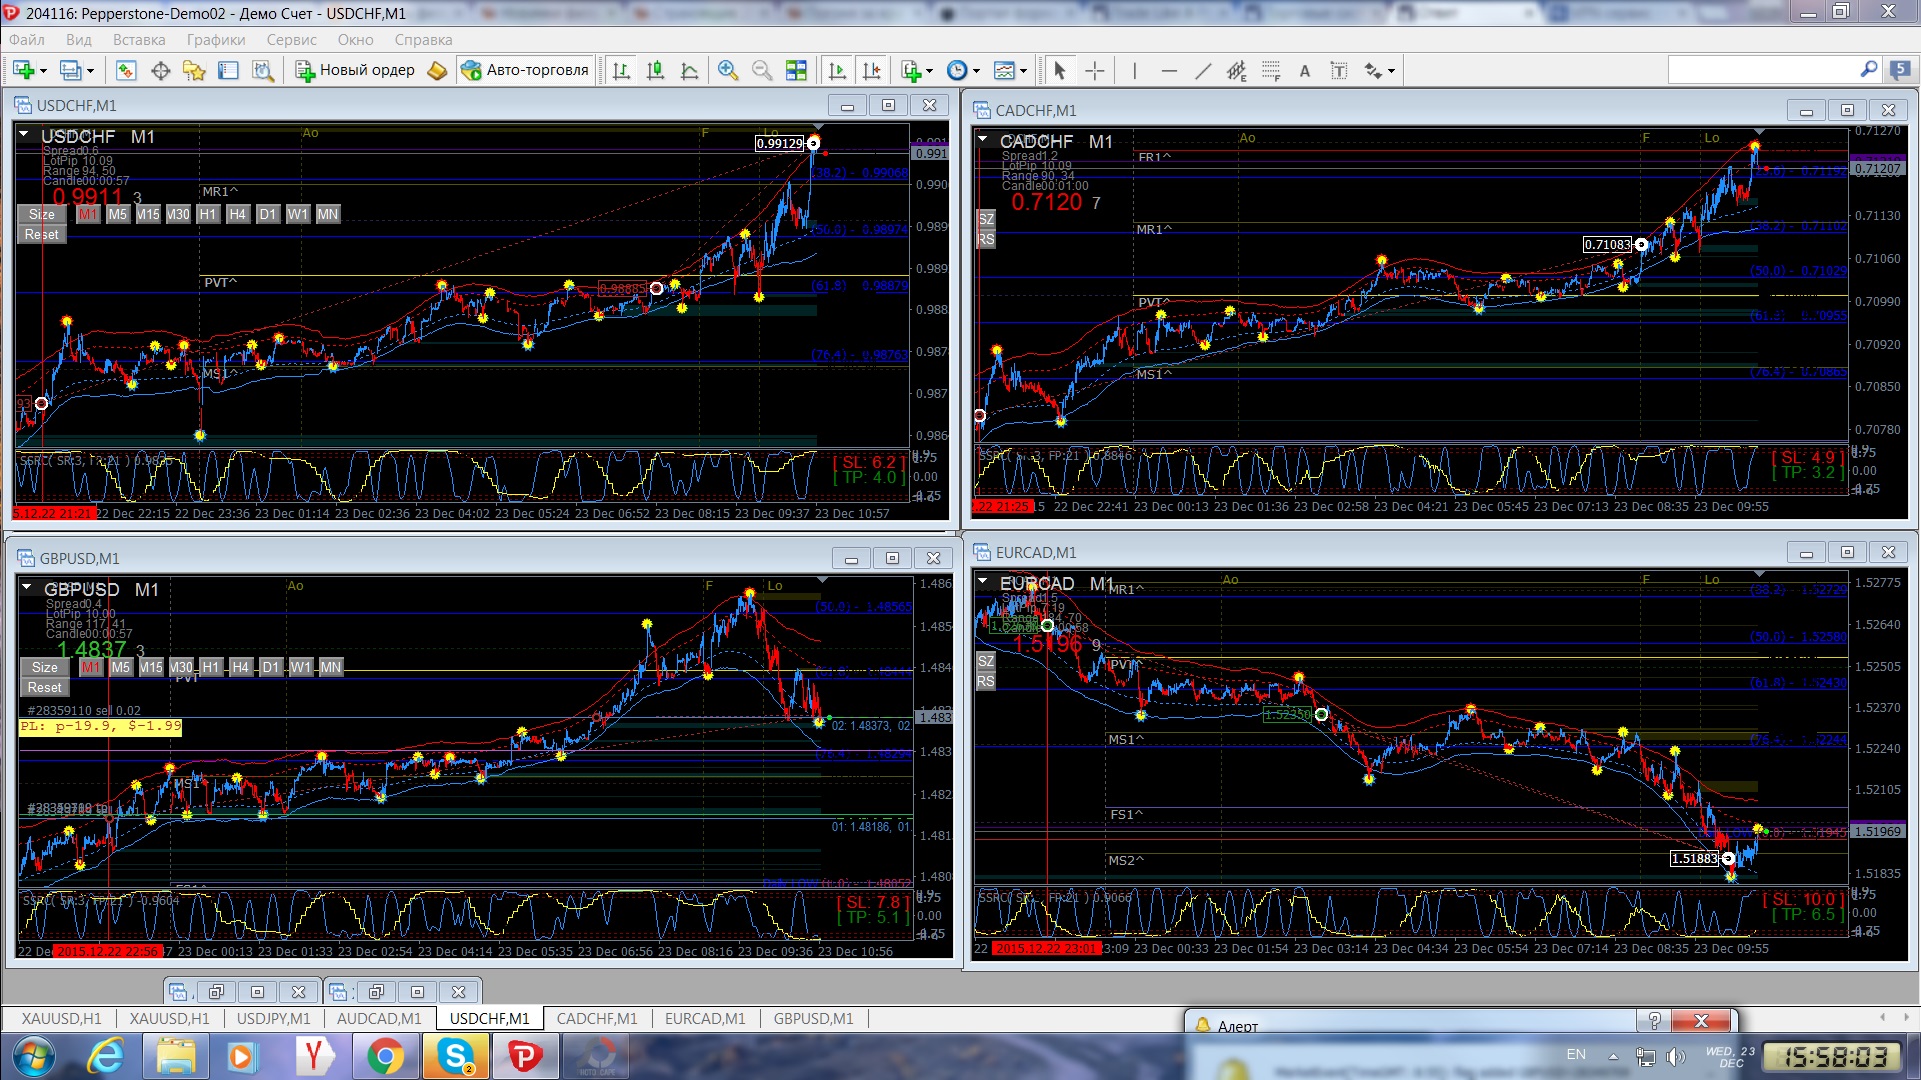Open the Market Watch panel icon
The height and width of the screenshot is (1080, 1921).
pos(126,70)
